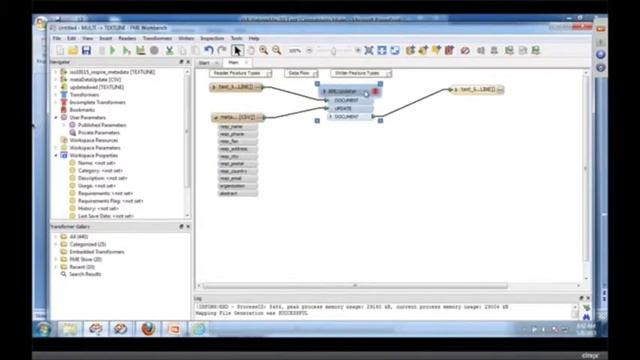Select the abstract attribute

point(238,193)
